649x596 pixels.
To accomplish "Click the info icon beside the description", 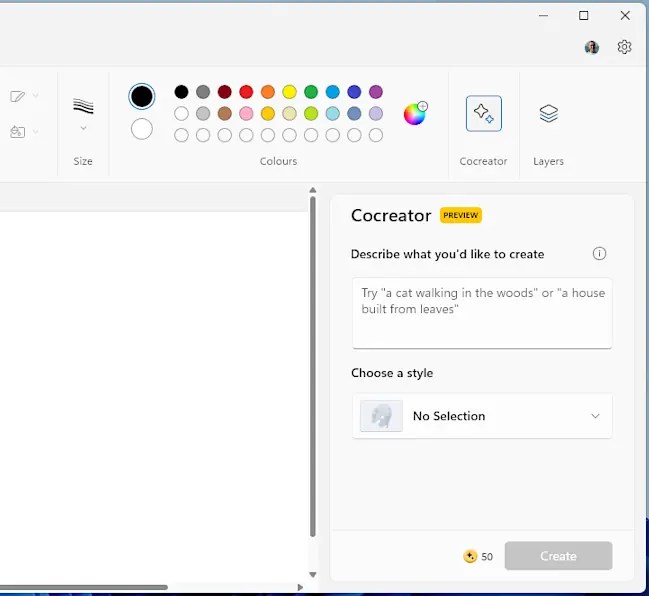I will 599,253.
